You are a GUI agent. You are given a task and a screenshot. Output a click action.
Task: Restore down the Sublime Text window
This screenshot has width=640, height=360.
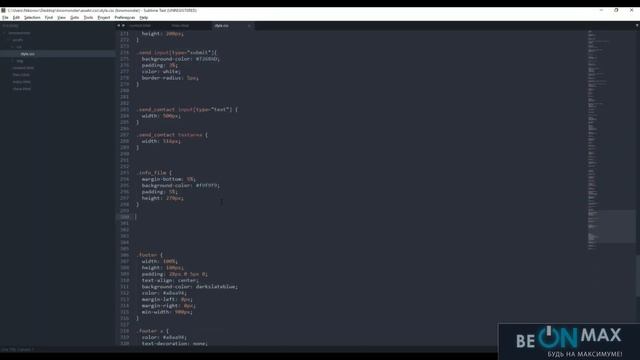[616, 10]
